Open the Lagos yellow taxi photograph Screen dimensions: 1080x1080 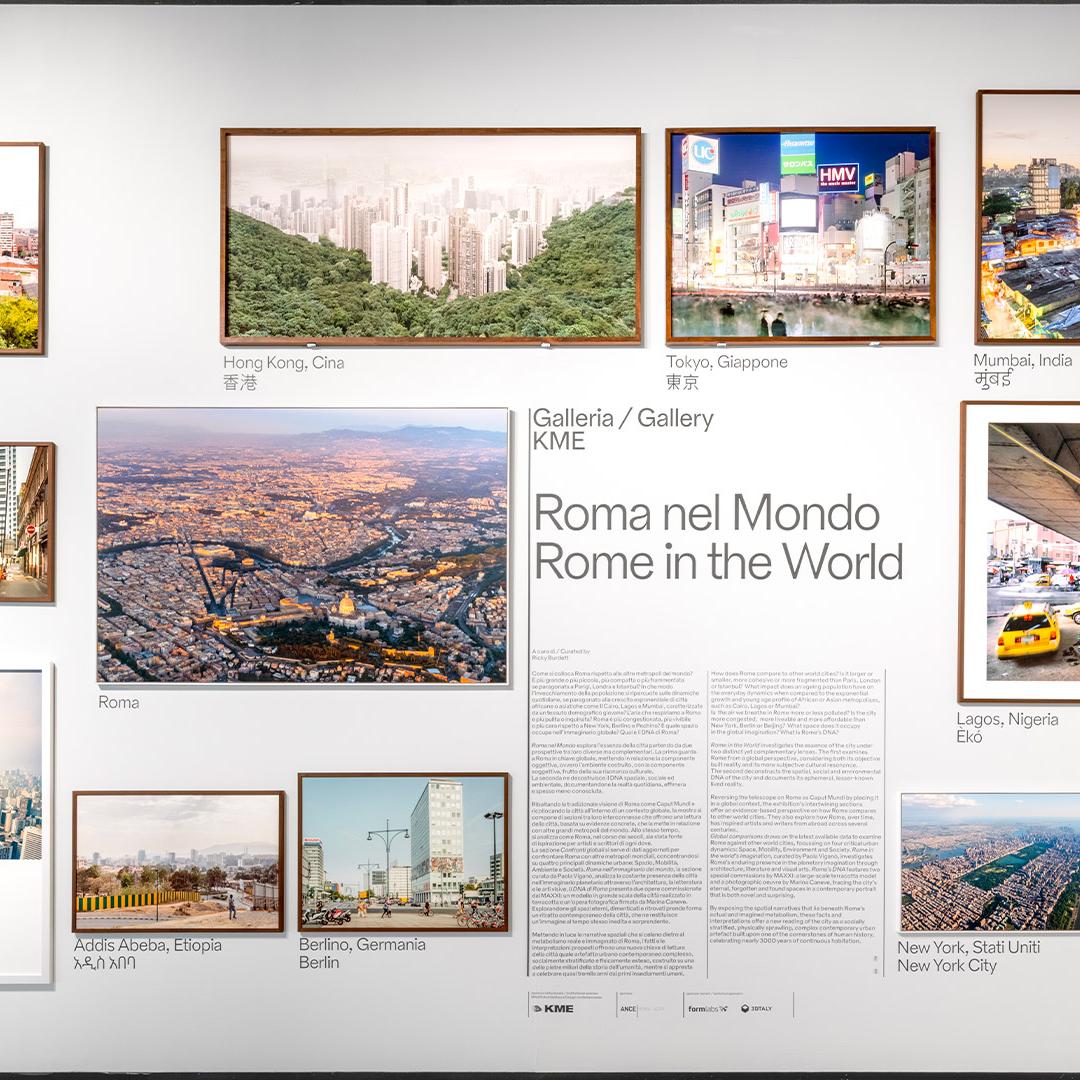pyautogui.click(x=1020, y=552)
